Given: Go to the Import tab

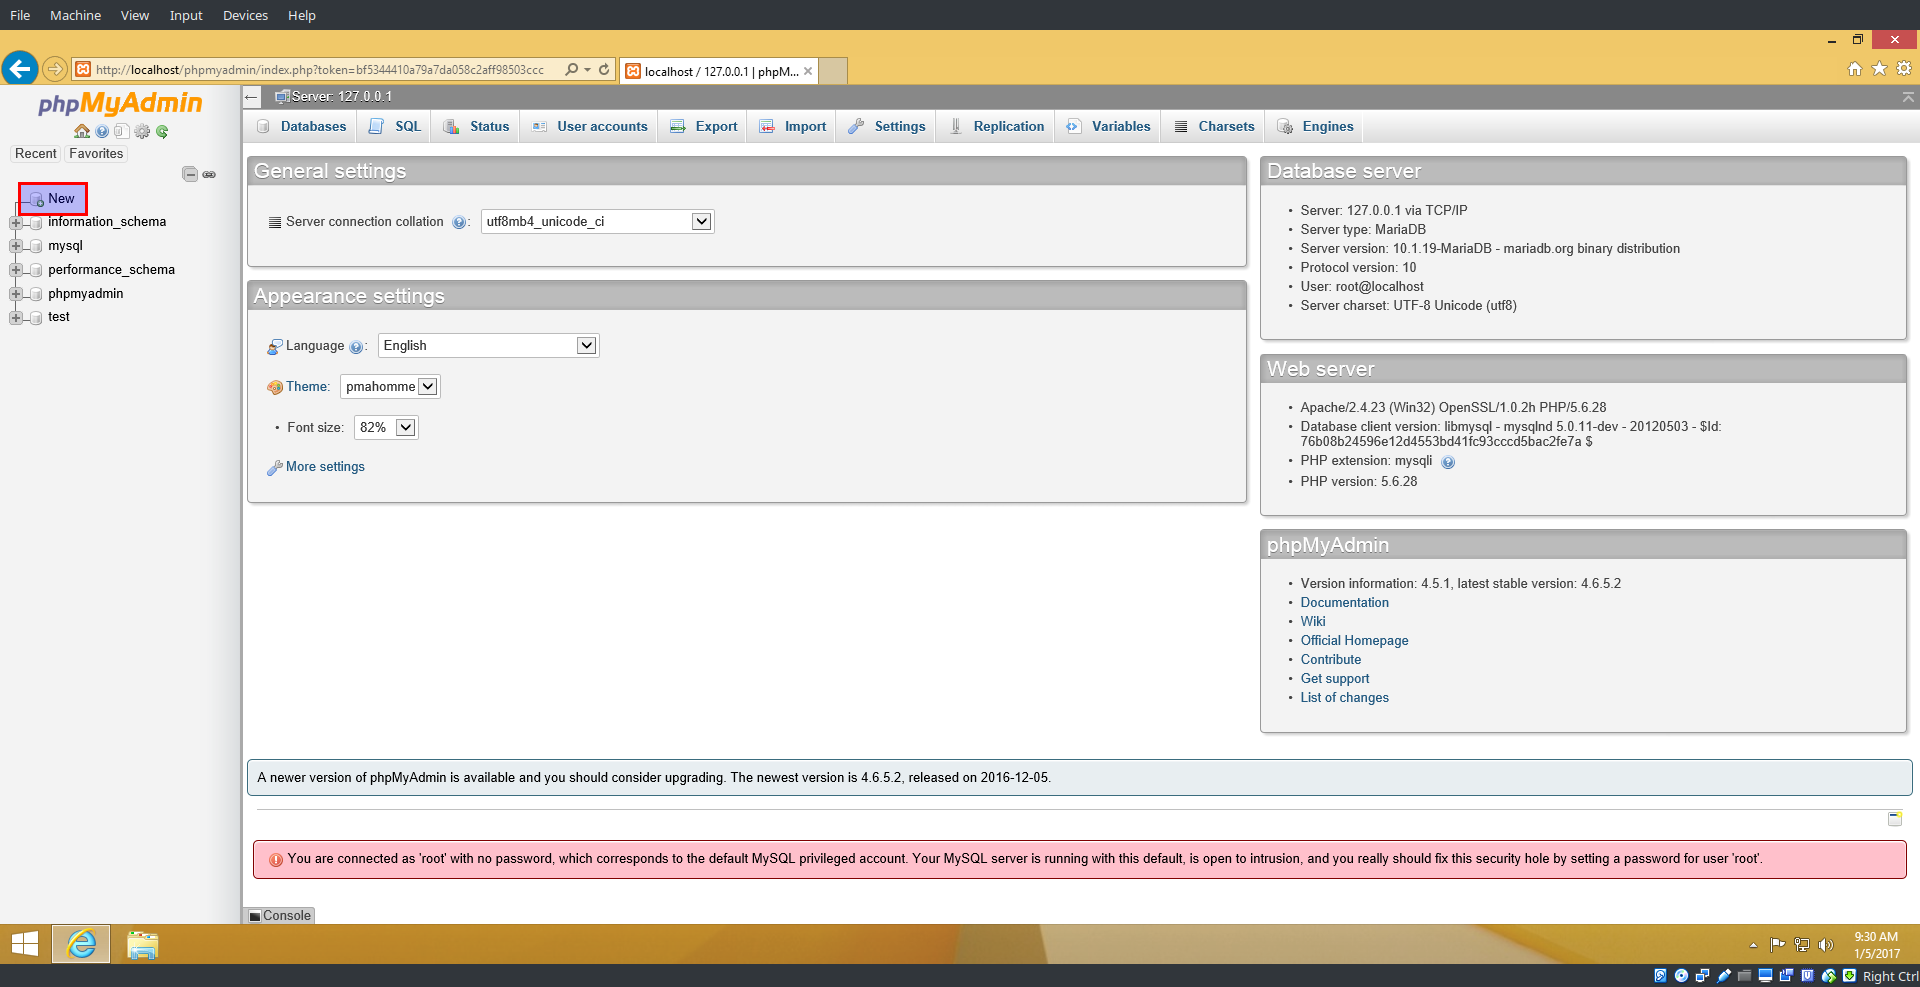Looking at the screenshot, I should coord(792,126).
